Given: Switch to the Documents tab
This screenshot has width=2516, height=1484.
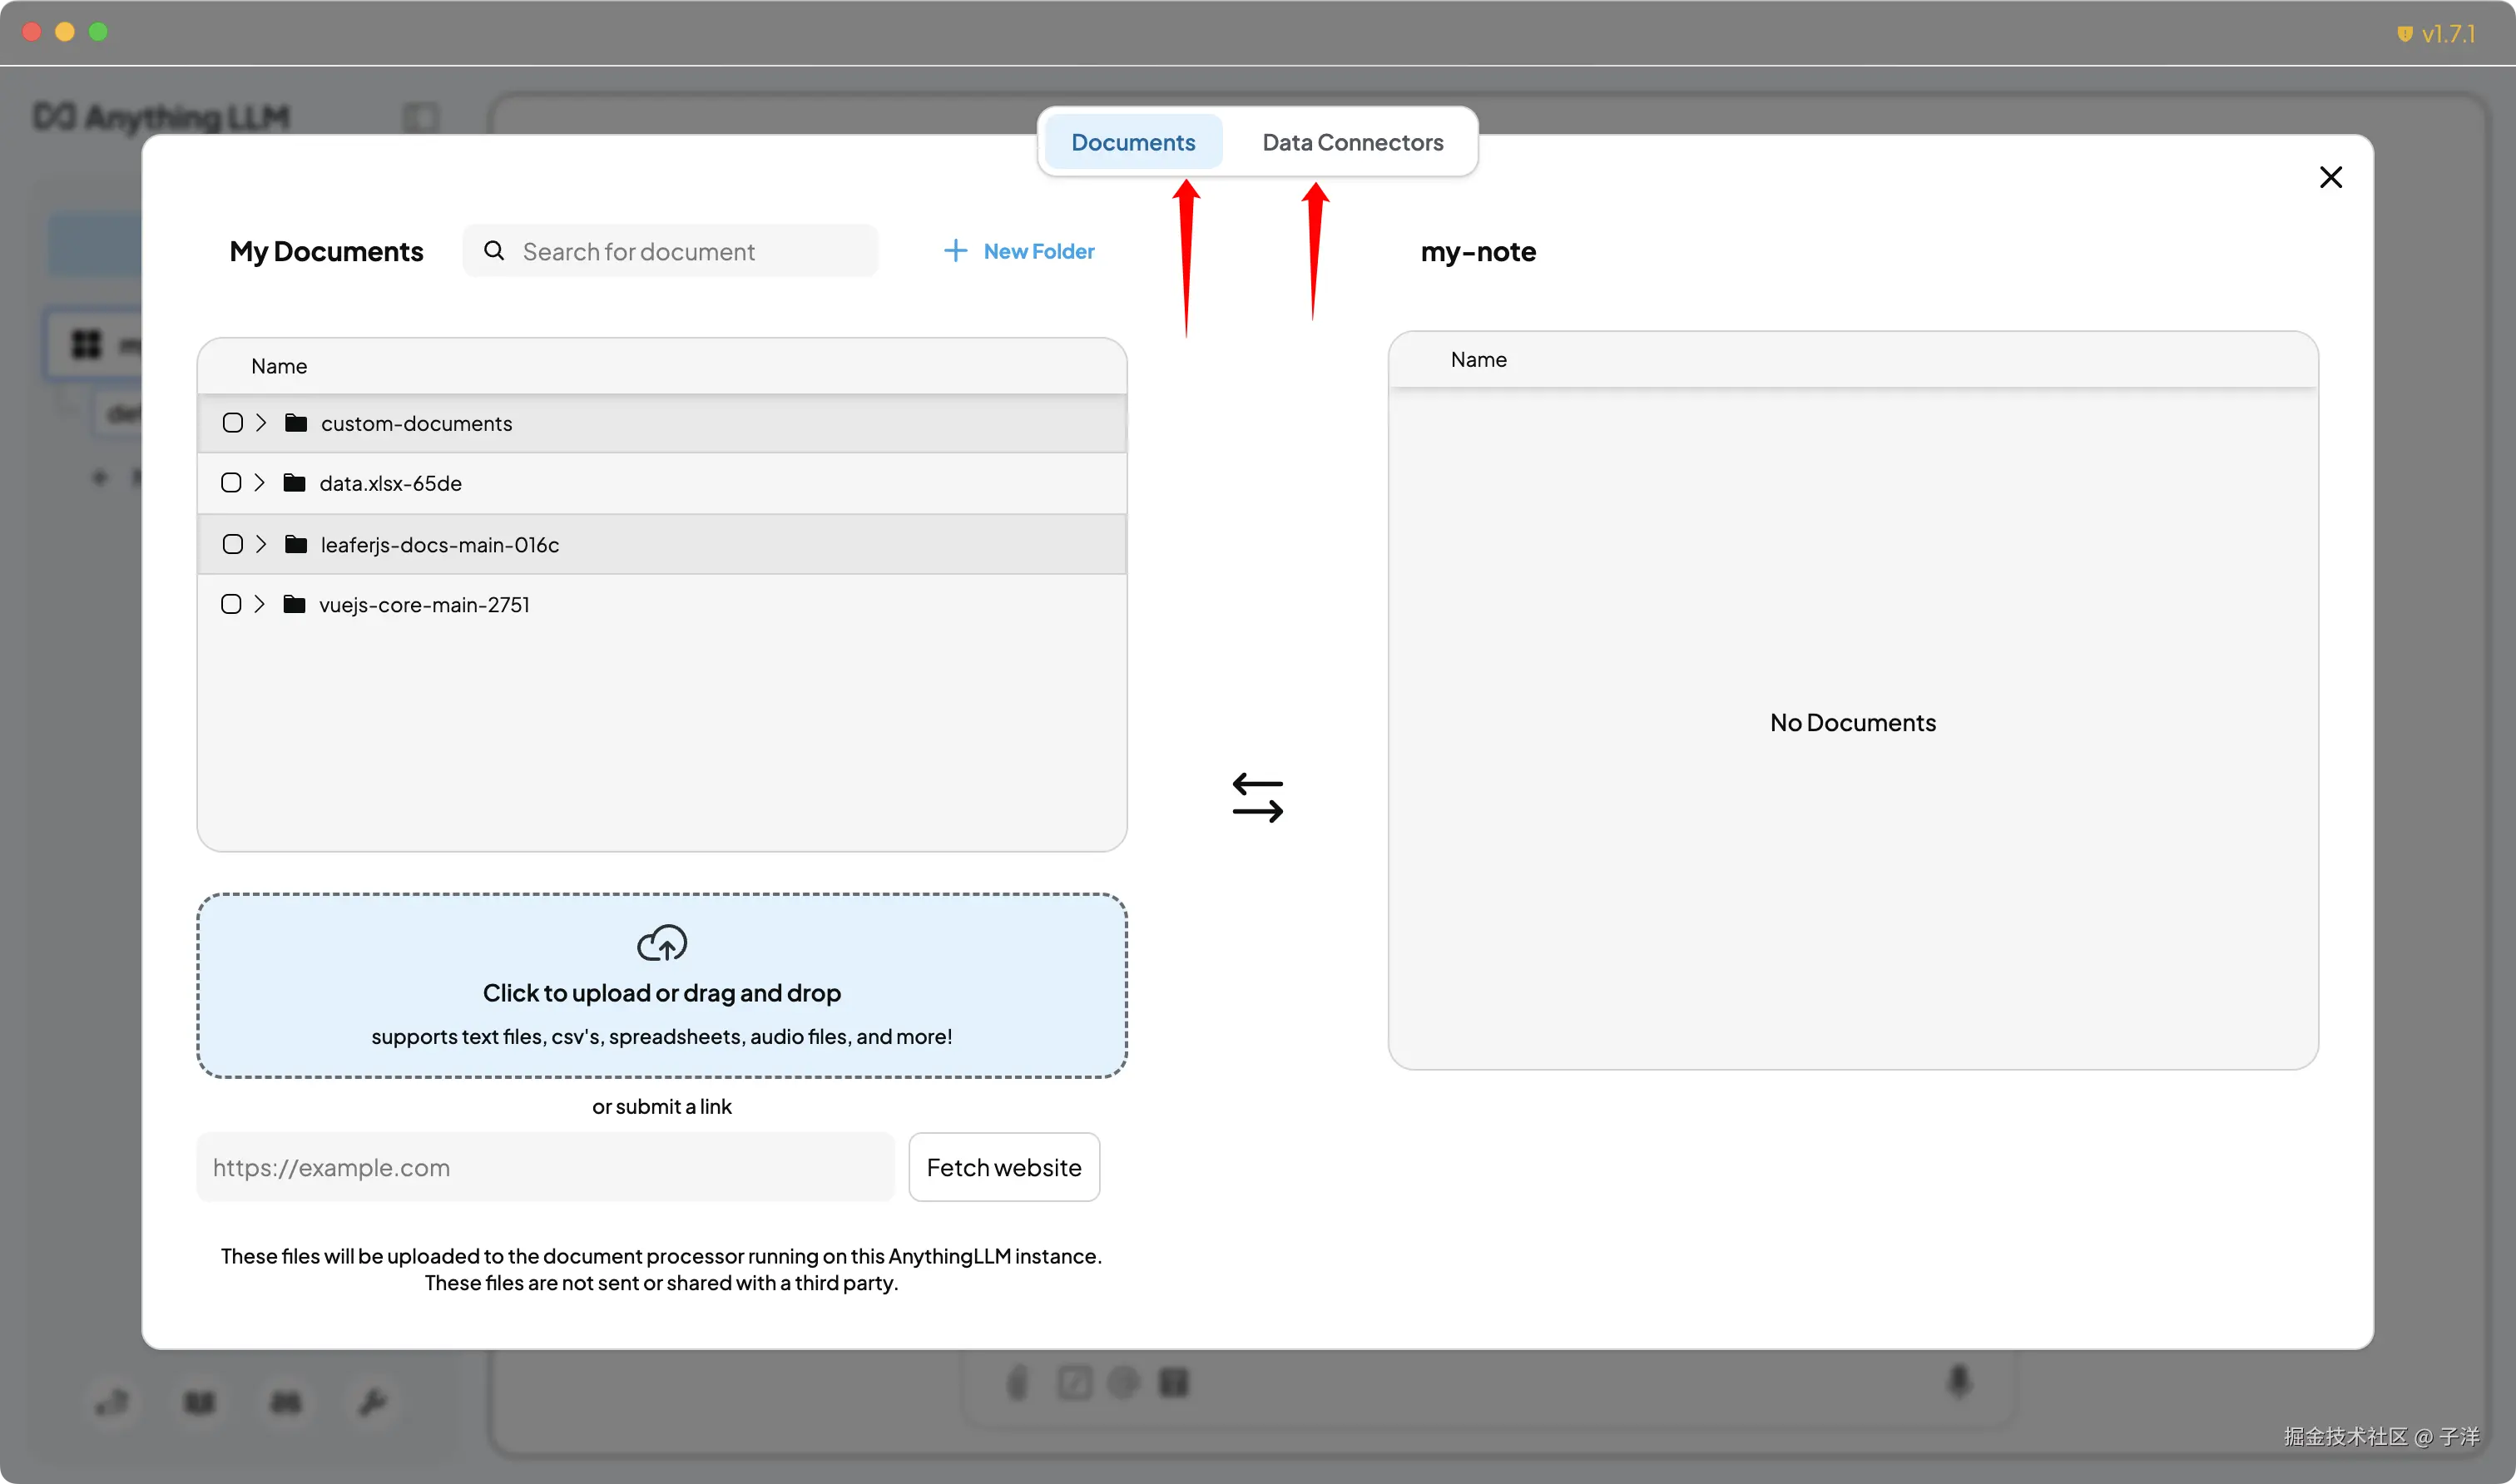Looking at the screenshot, I should [1132, 142].
